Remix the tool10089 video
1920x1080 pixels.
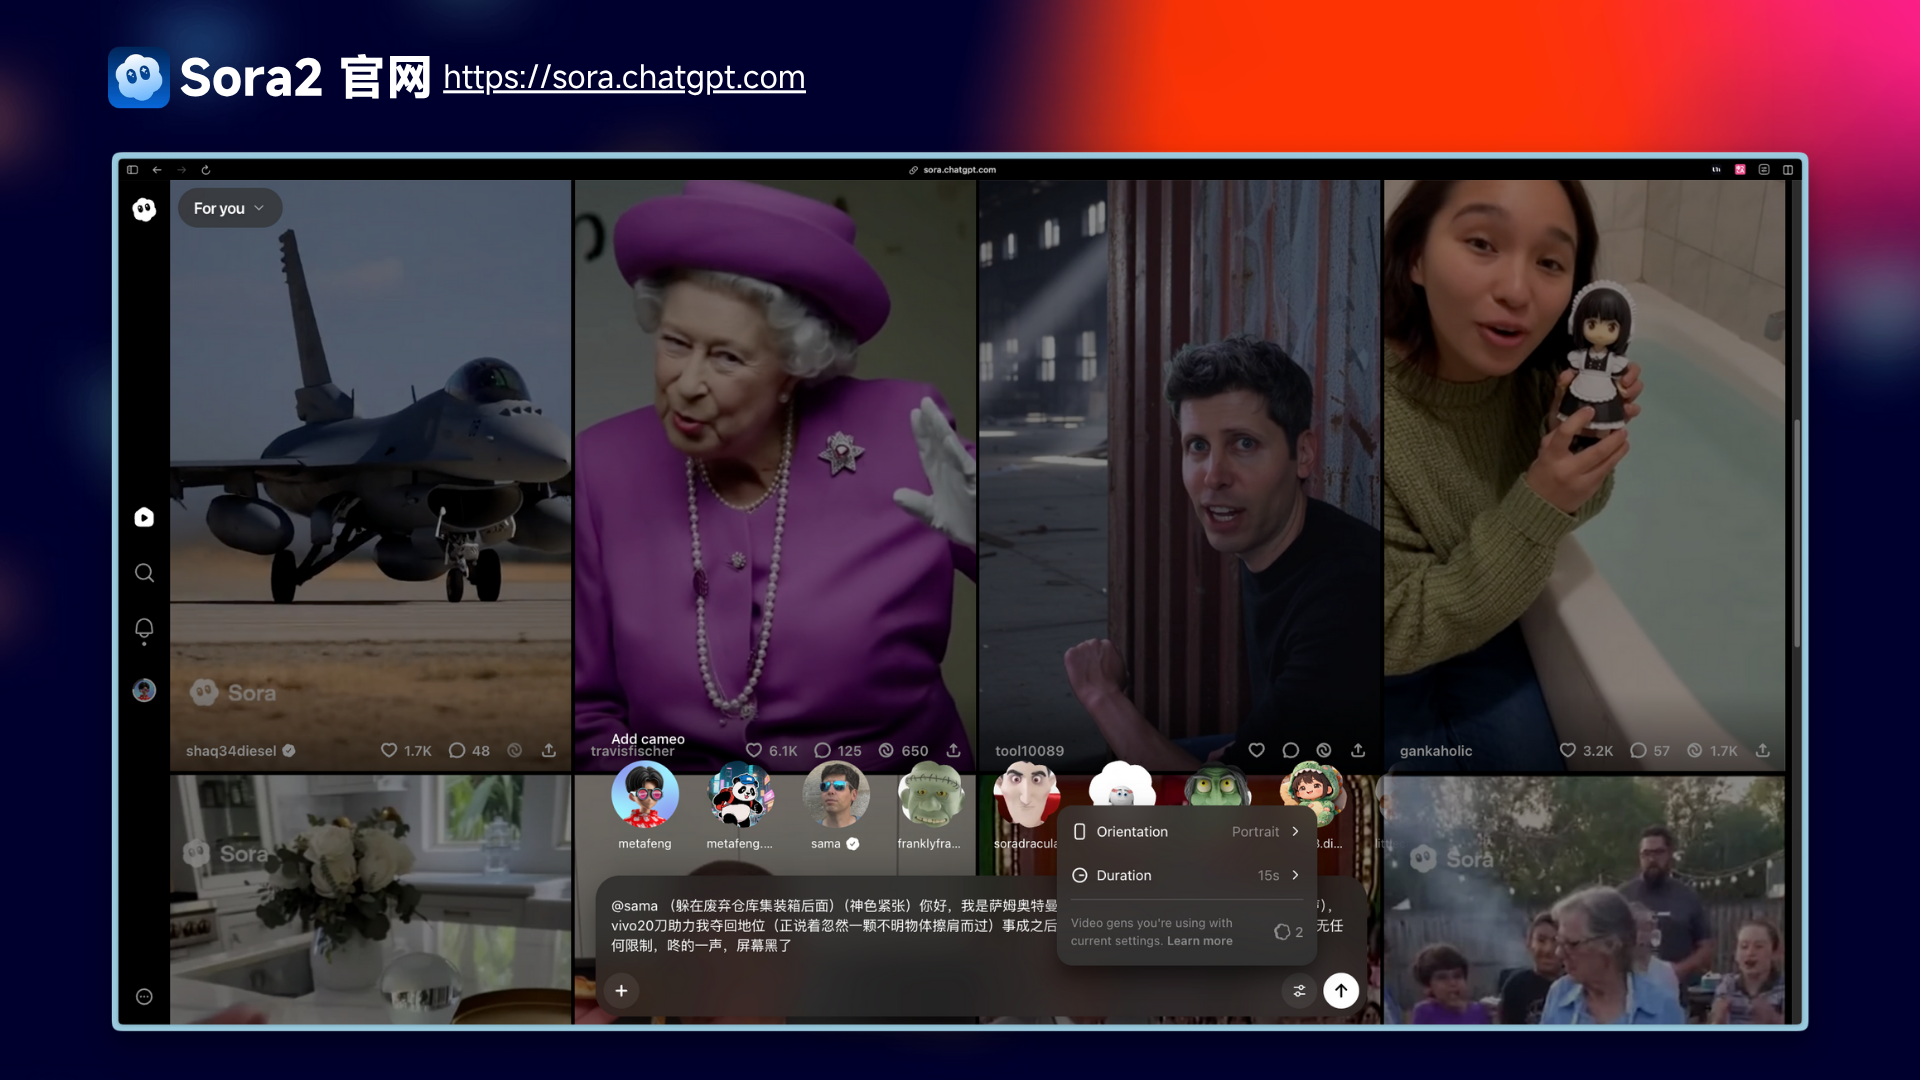(x=1324, y=750)
